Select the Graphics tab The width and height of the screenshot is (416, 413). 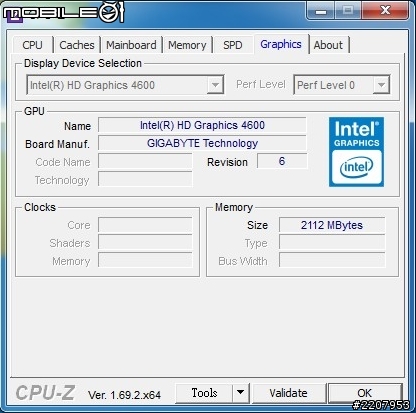click(281, 44)
